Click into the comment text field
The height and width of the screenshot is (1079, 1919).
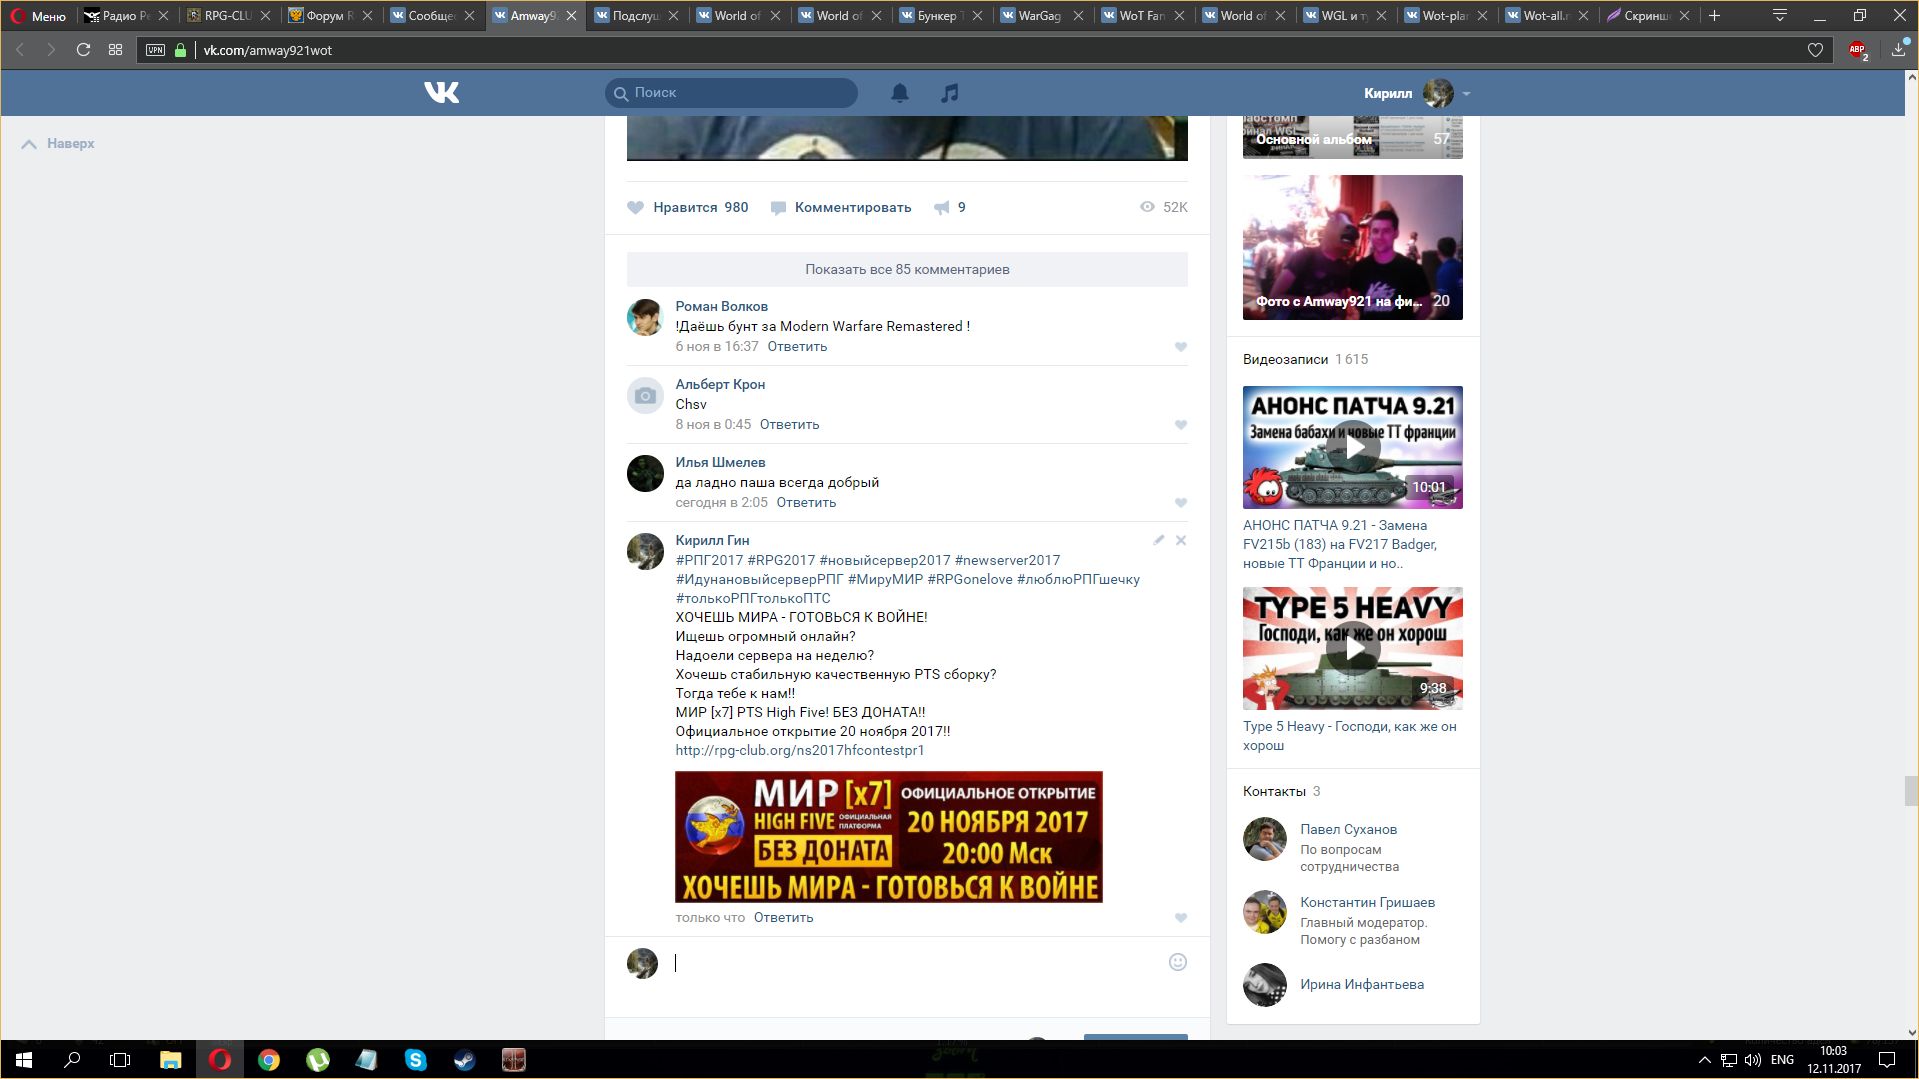pyautogui.click(x=915, y=963)
